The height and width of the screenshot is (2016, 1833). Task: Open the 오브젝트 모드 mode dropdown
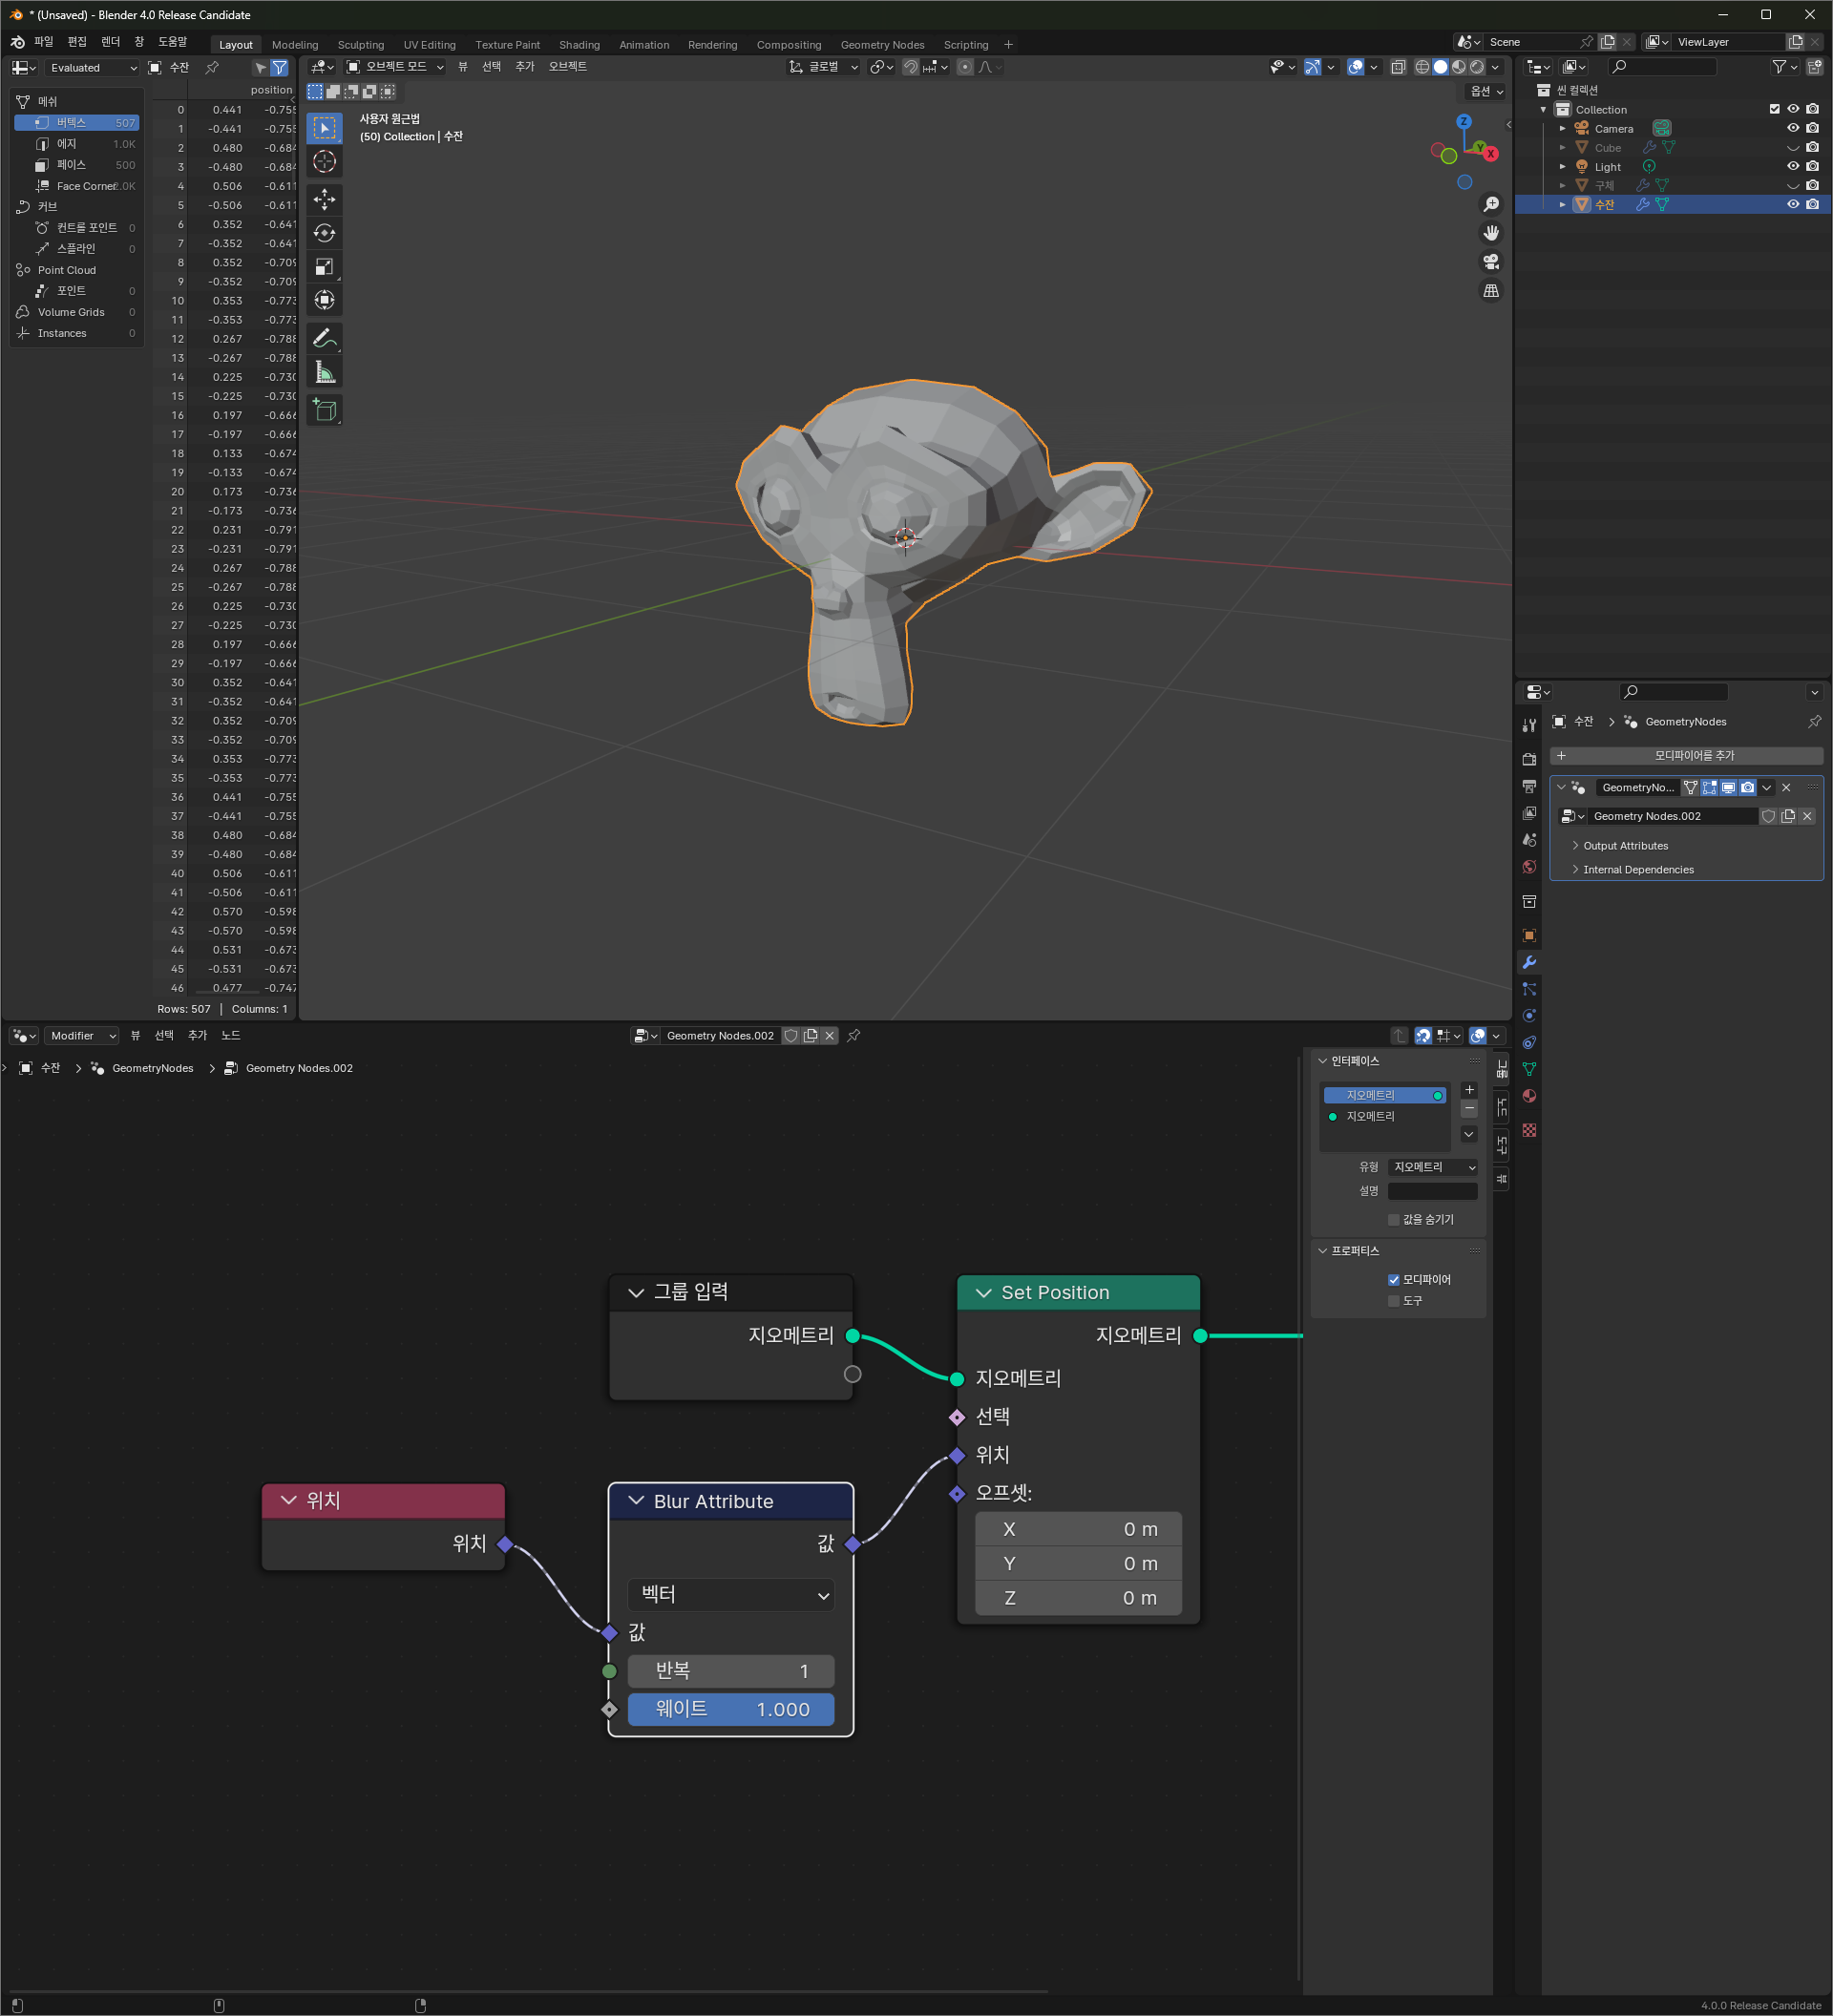(395, 67)
